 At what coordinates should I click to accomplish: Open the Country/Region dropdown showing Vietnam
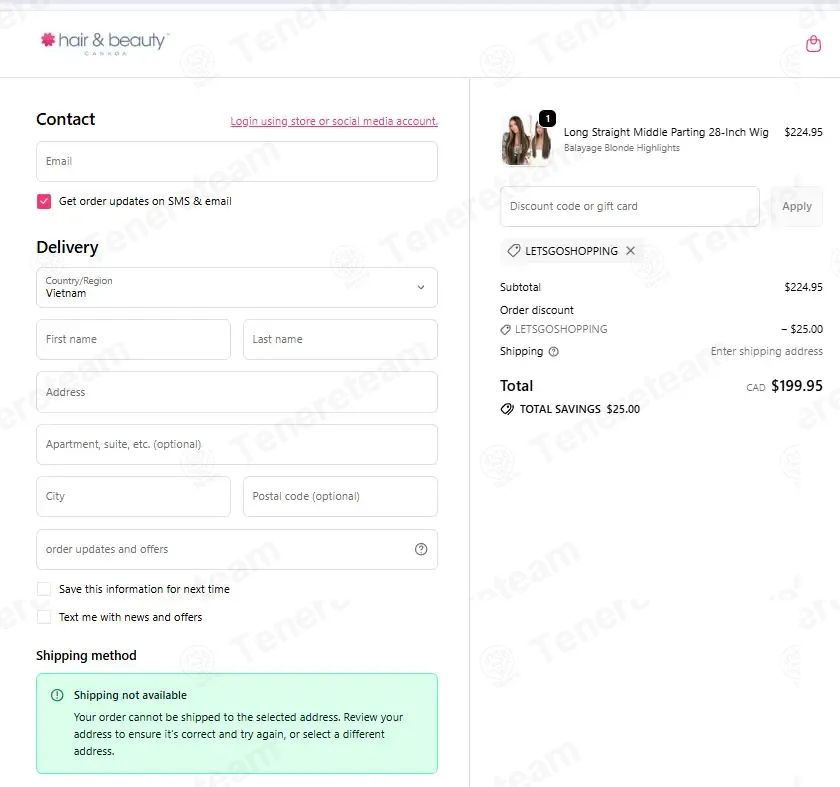237,288
